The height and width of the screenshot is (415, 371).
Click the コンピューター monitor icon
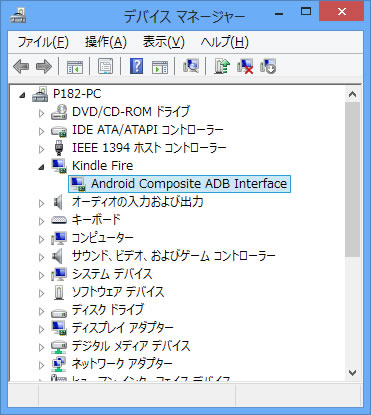click(x=59, y=238)
